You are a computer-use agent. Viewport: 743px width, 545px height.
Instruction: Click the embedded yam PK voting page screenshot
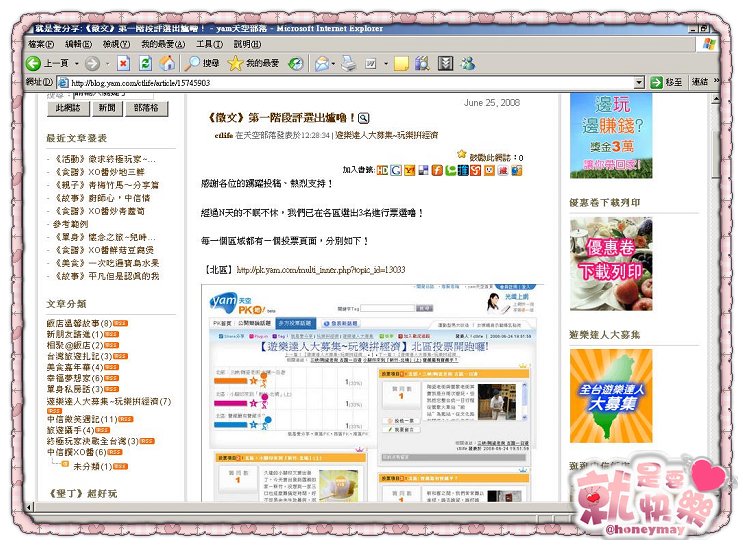[372, 392]
